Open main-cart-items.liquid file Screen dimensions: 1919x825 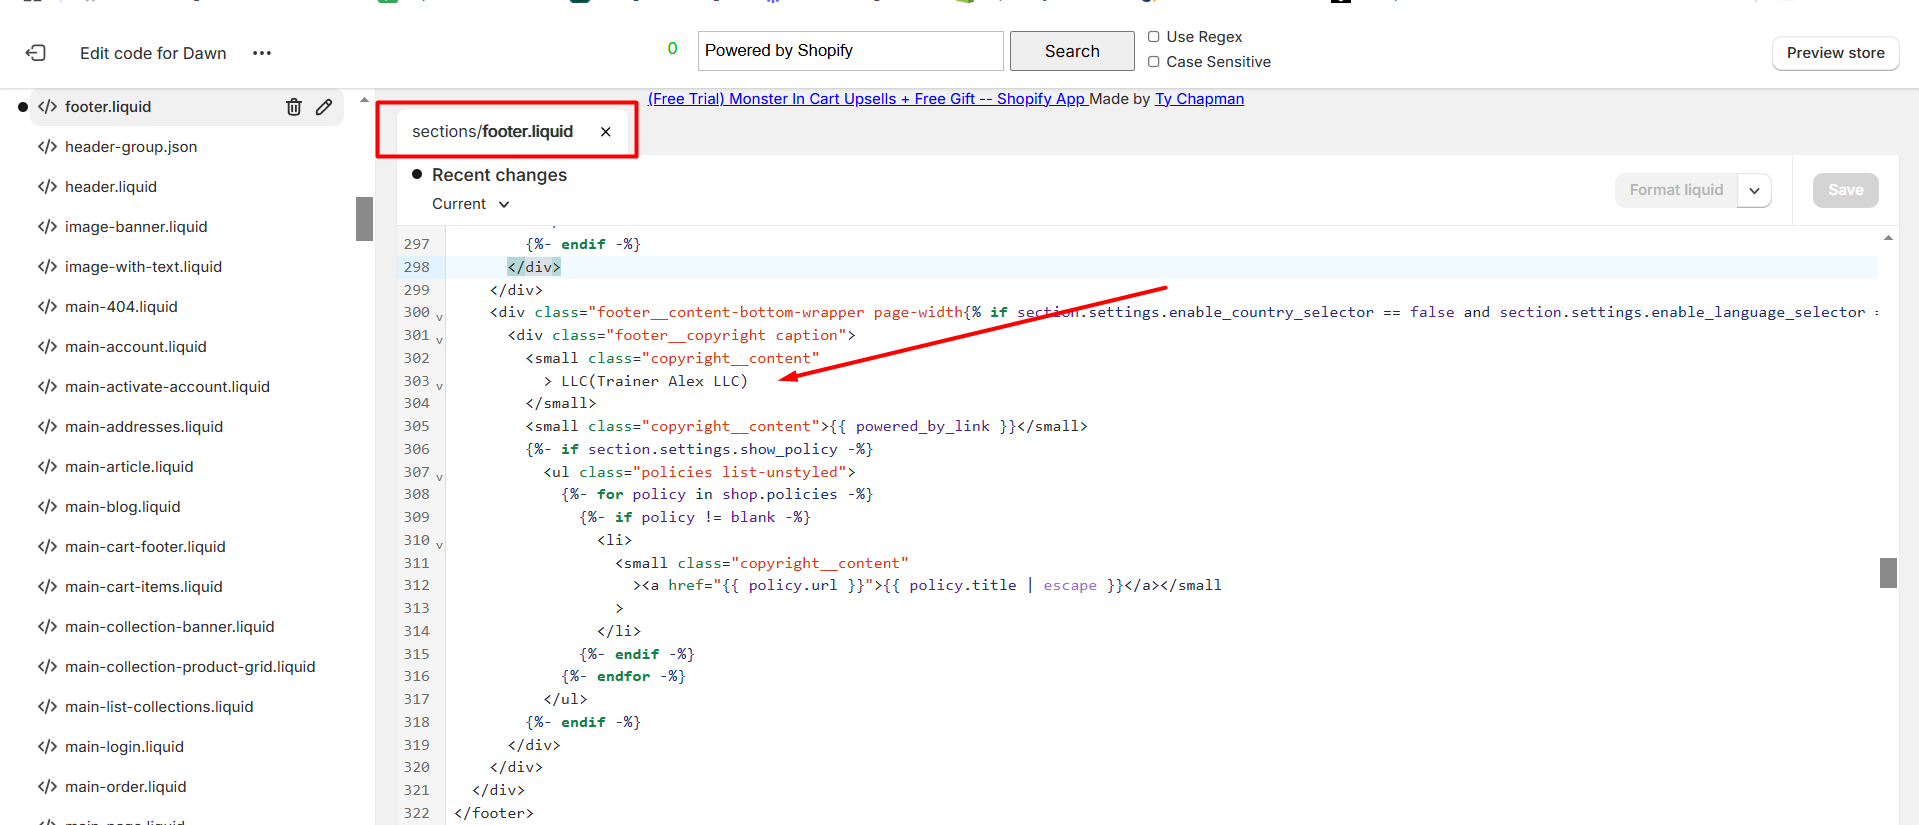pos(144,587)
